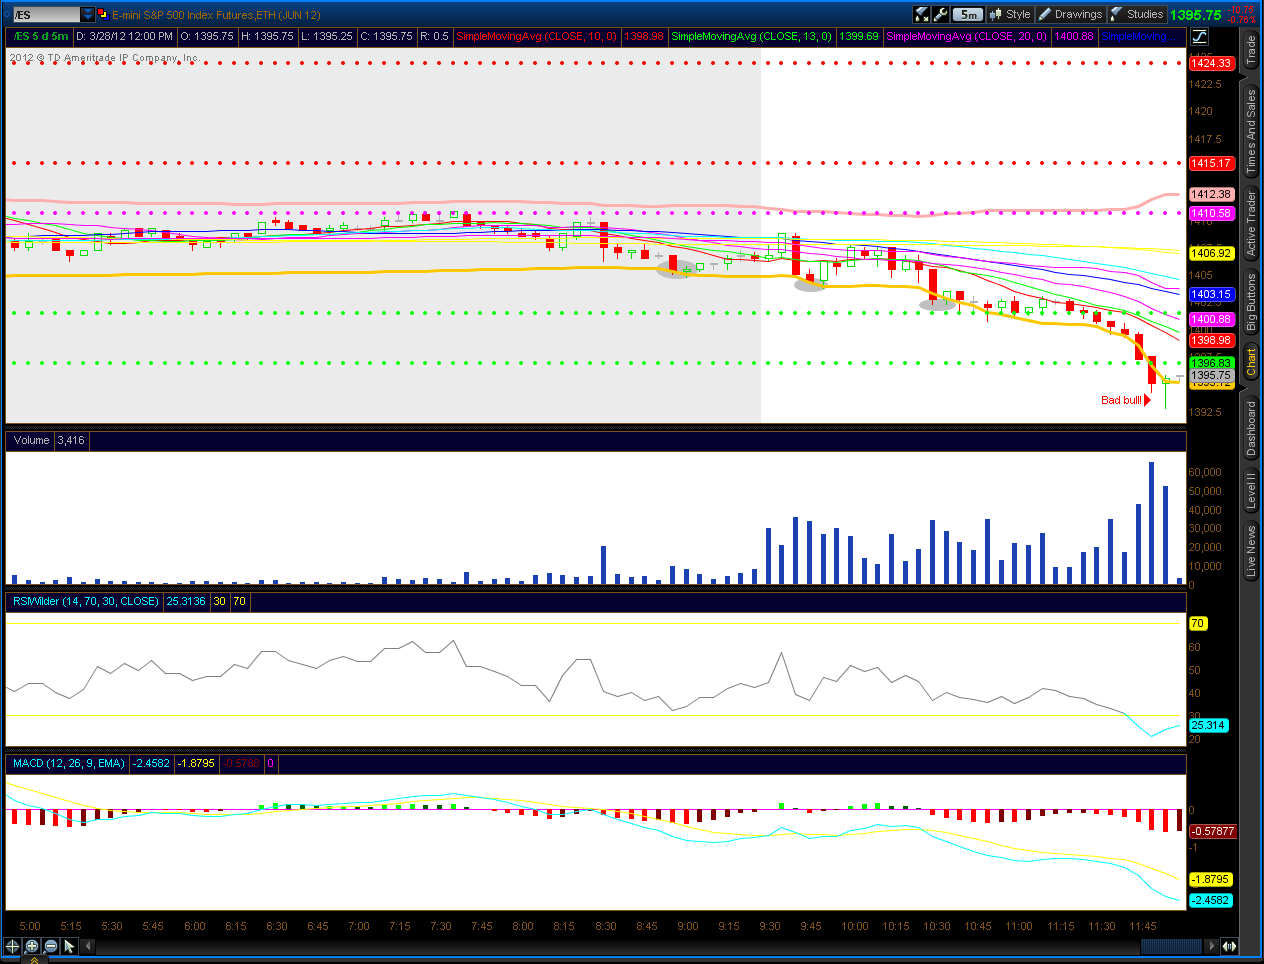This screenshot has width=1264, height=964.
Task: Switch to the Trade side tab
Action: (1251, 51)
